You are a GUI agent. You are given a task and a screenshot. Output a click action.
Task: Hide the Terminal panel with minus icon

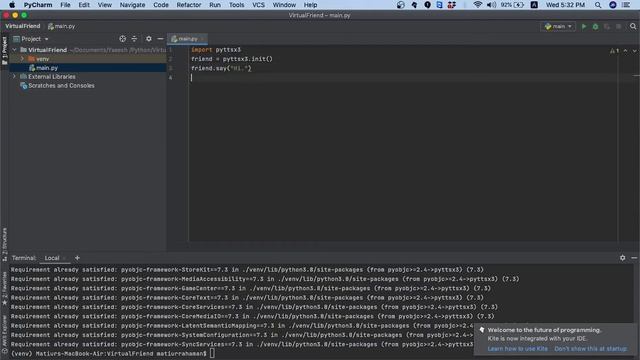(634, 258)
